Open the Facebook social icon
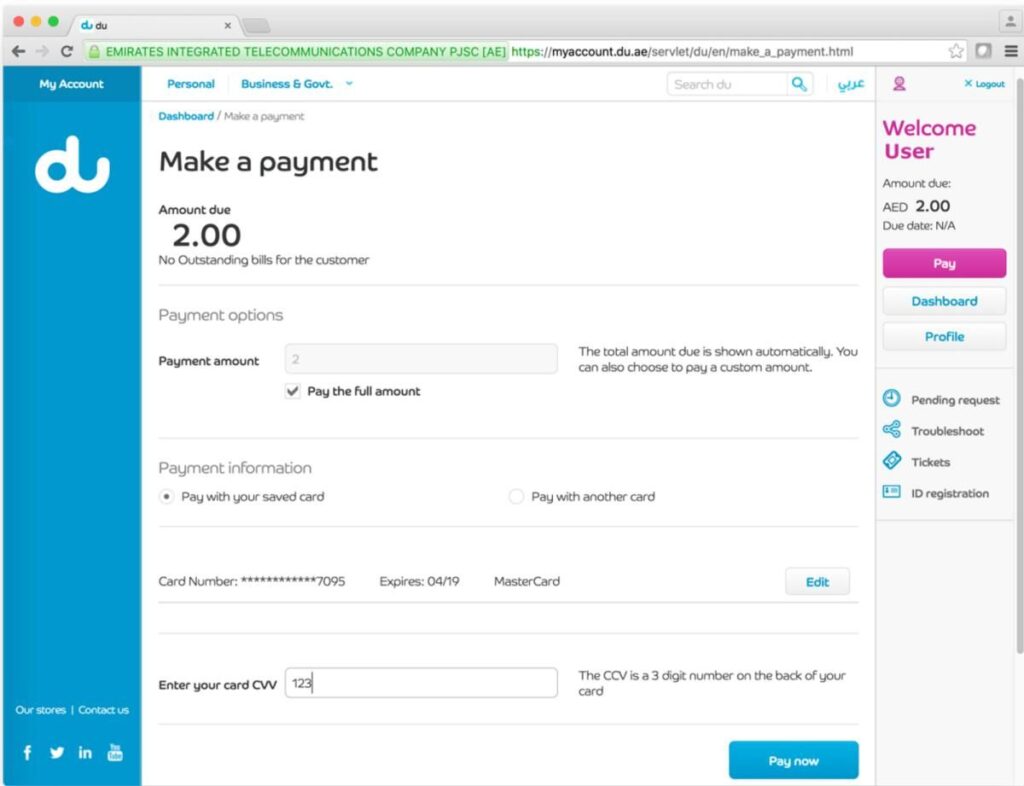 click(27, 753)
